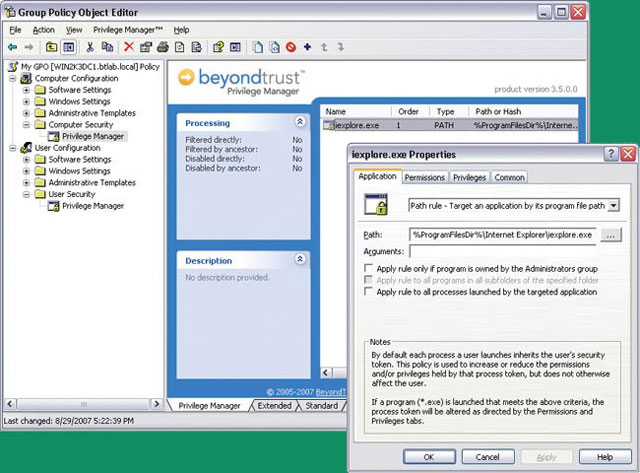
Task: Enable 'Apply rule only if program is owned by Administrators'
Action: 368,268
